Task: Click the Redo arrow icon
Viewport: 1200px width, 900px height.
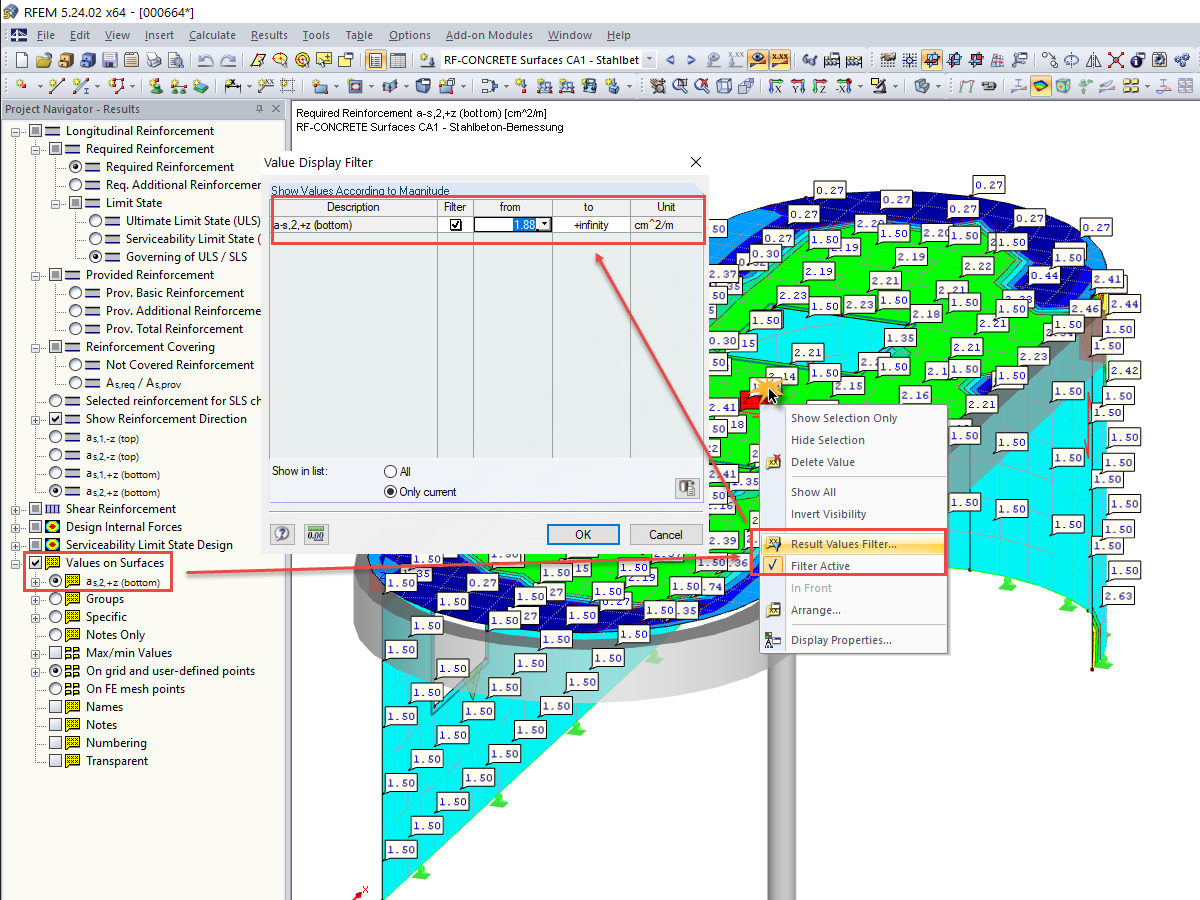Action: (x=229, y=60)
